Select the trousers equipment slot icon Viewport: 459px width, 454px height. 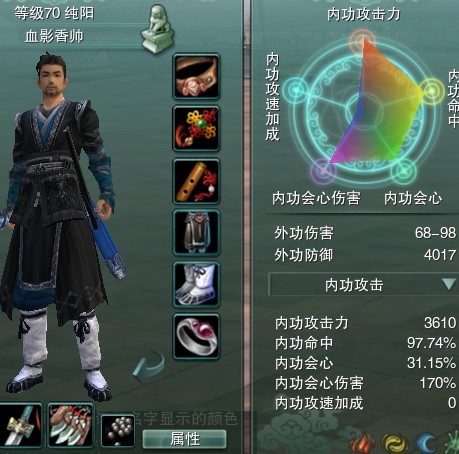[x=196, y=233]
